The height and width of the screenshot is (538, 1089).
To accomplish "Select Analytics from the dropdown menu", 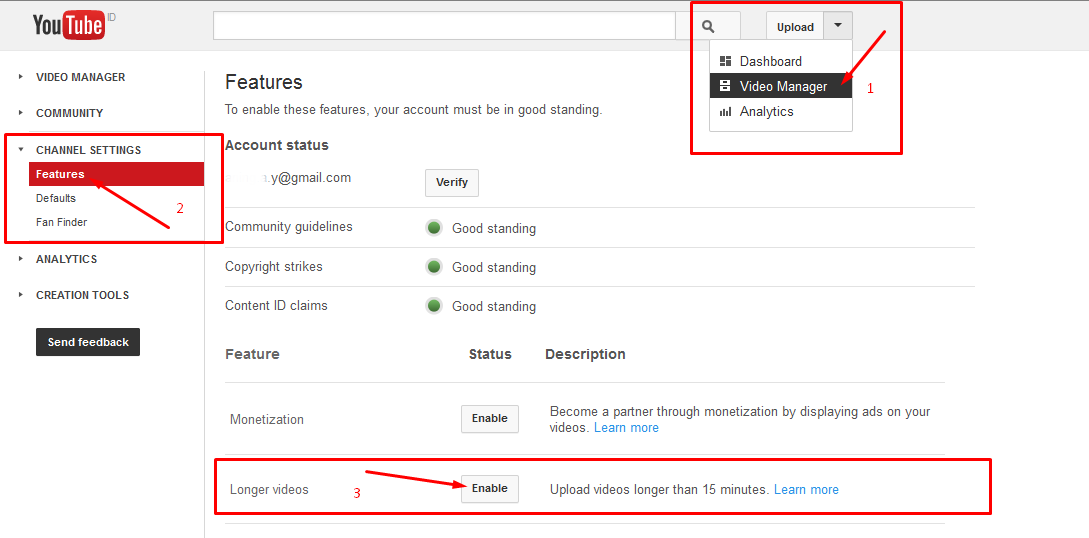I will tap(781, 111).
